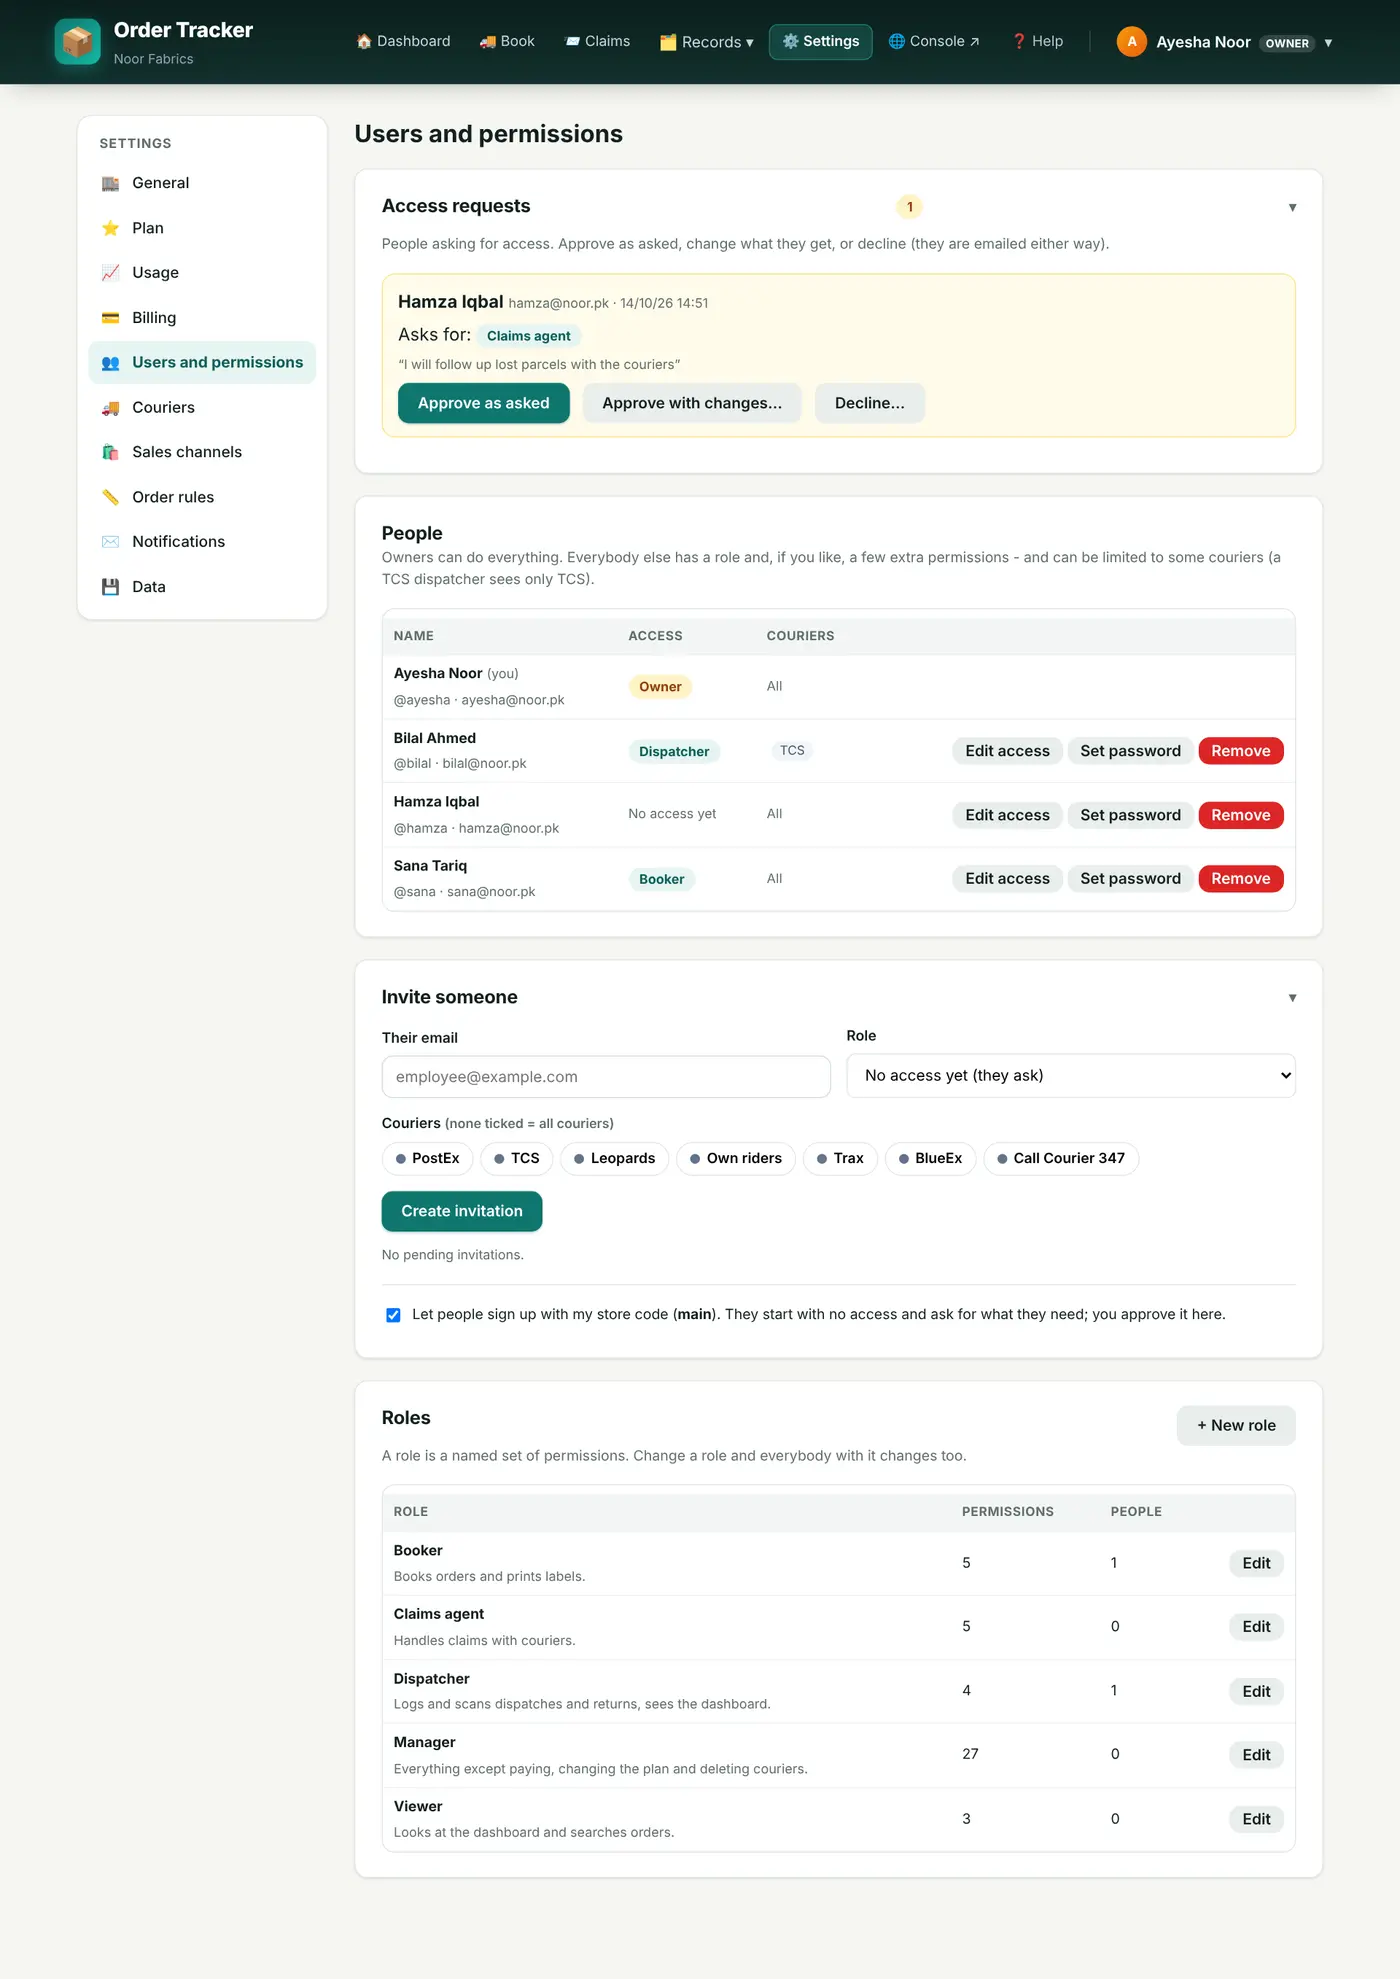Open Sales channels settings
Image resolution: width=1400 pixels, height=1979 pixels.
click(202, 452)
